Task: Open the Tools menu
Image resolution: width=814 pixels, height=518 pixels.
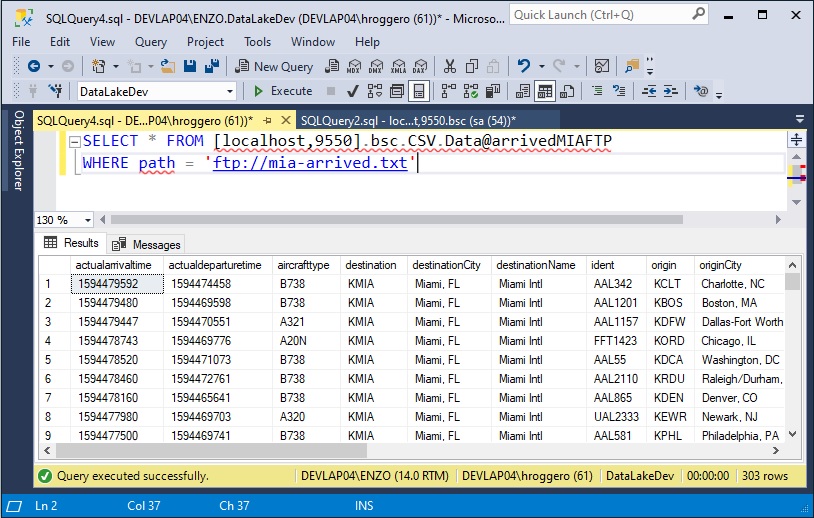Action: click(x=257, y=42)
